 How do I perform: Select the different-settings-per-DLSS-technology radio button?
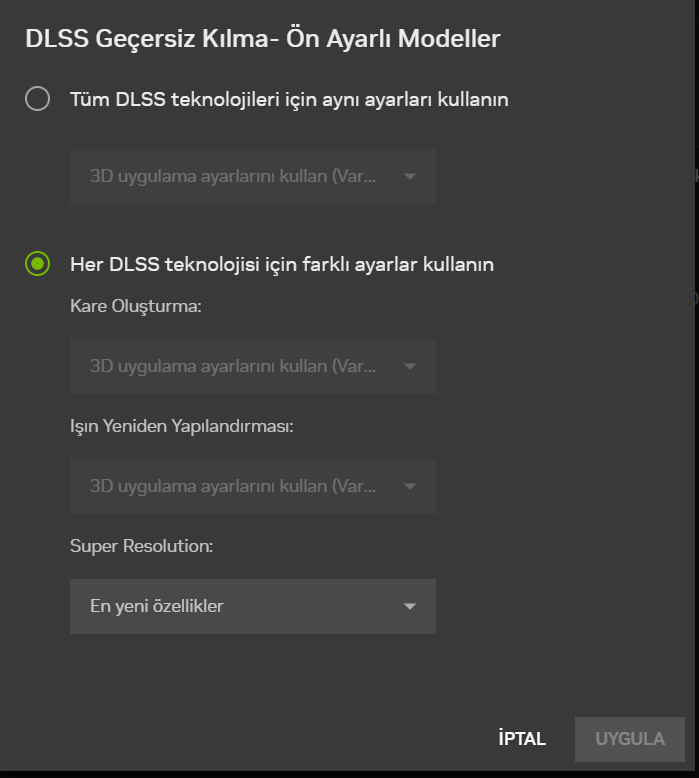(x=37, y=264)
